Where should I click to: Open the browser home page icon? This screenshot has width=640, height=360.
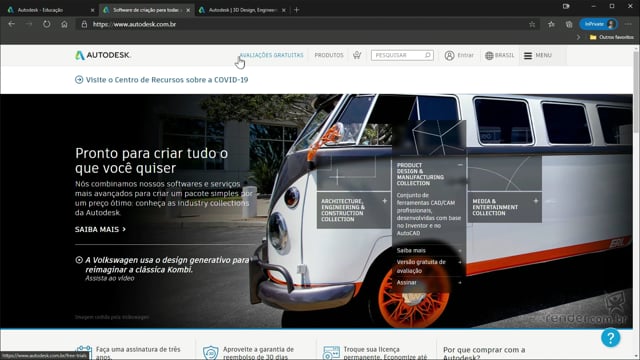click(64, 24)
